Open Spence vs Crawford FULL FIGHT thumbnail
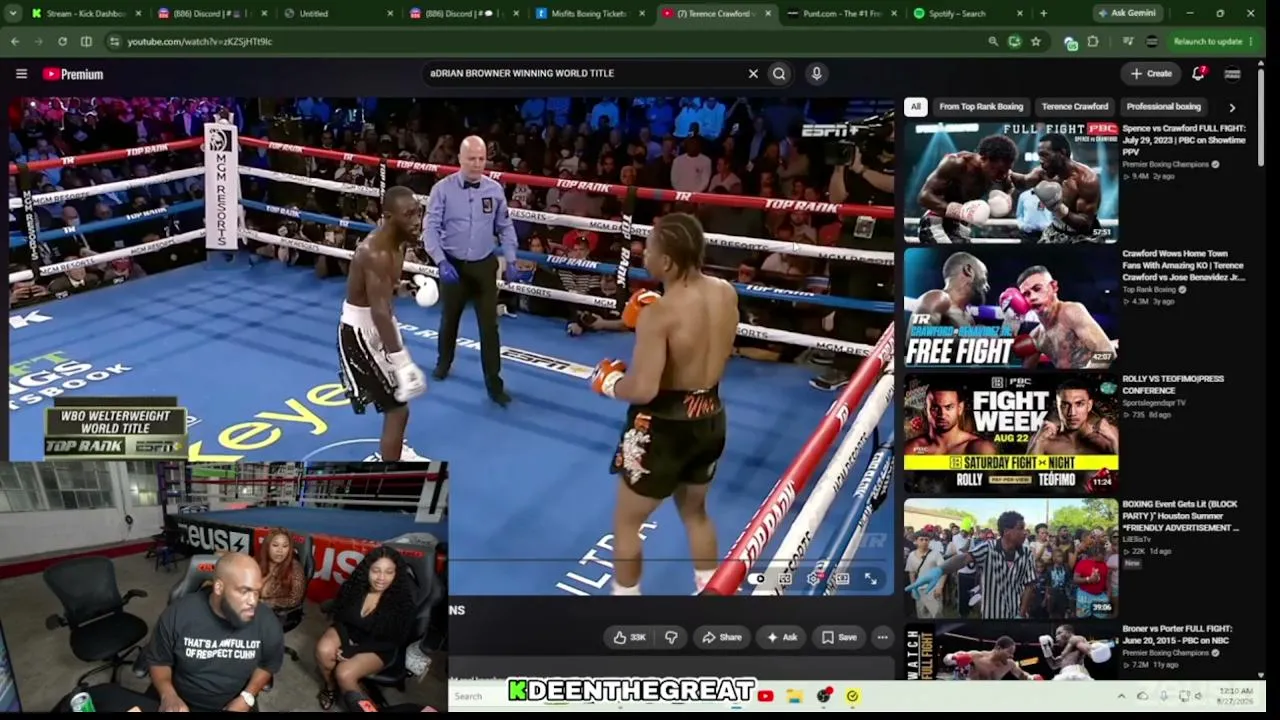Image resolution: width=1280 pixels, height=720 pixels. [x=1011, y=182]
